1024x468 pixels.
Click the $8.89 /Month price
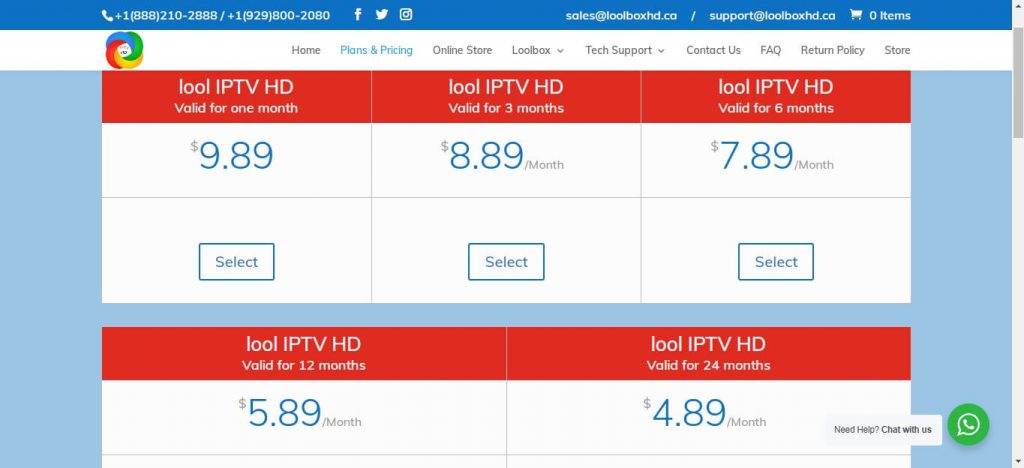click(x=502, y=157)
